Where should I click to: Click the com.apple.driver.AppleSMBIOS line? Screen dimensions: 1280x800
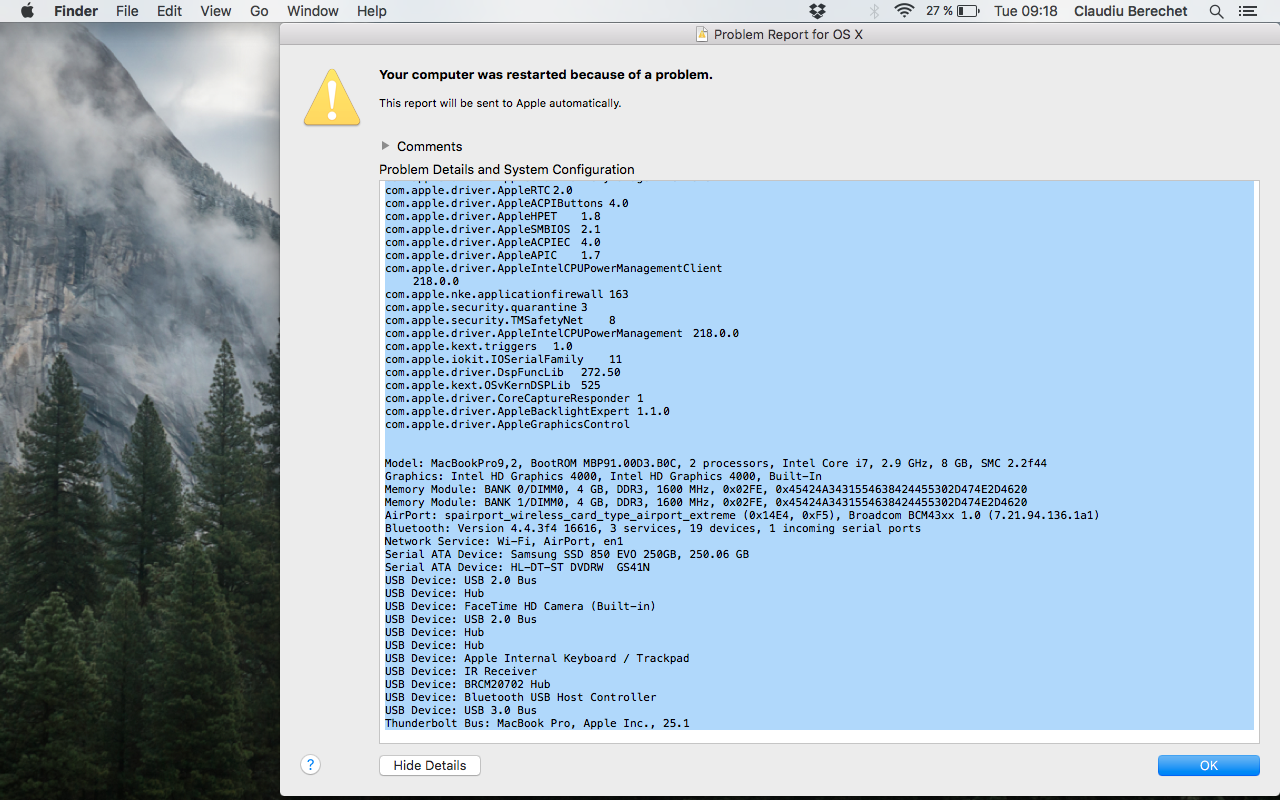(493, 229)
